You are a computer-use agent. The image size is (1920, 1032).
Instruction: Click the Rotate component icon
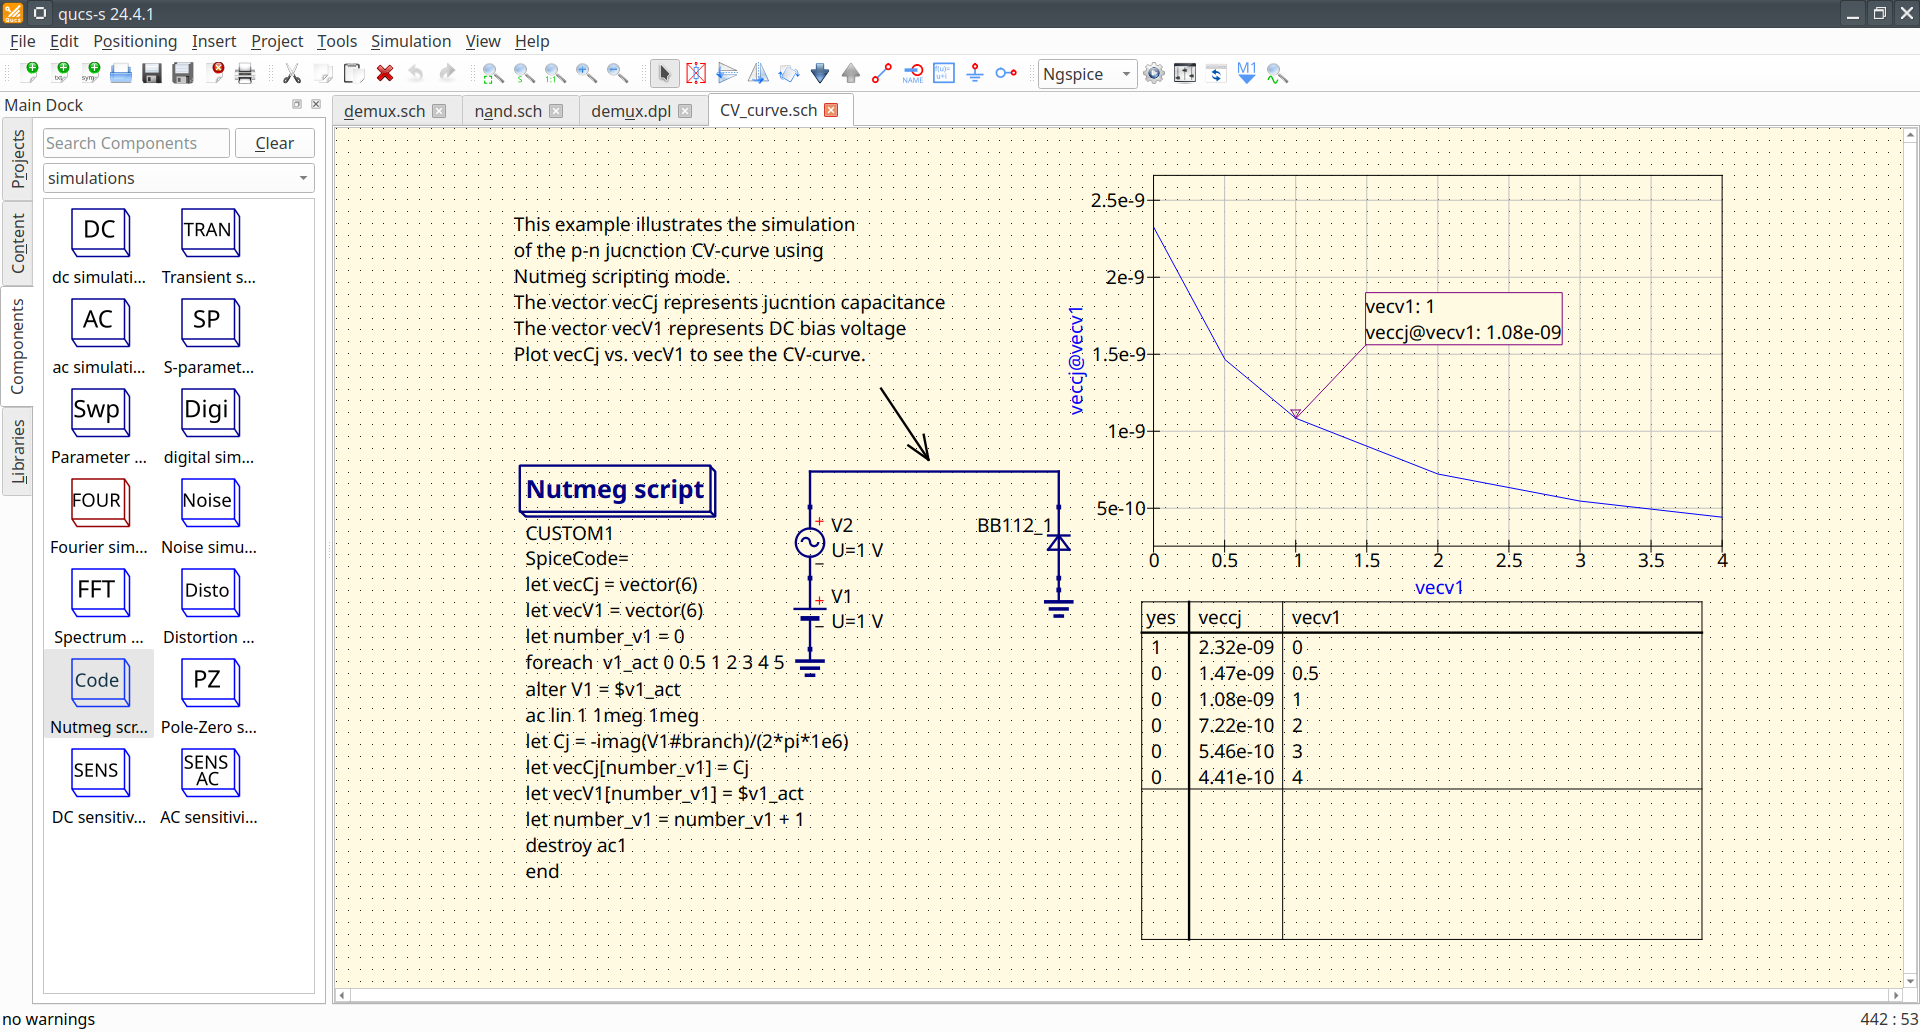[789, 74]
